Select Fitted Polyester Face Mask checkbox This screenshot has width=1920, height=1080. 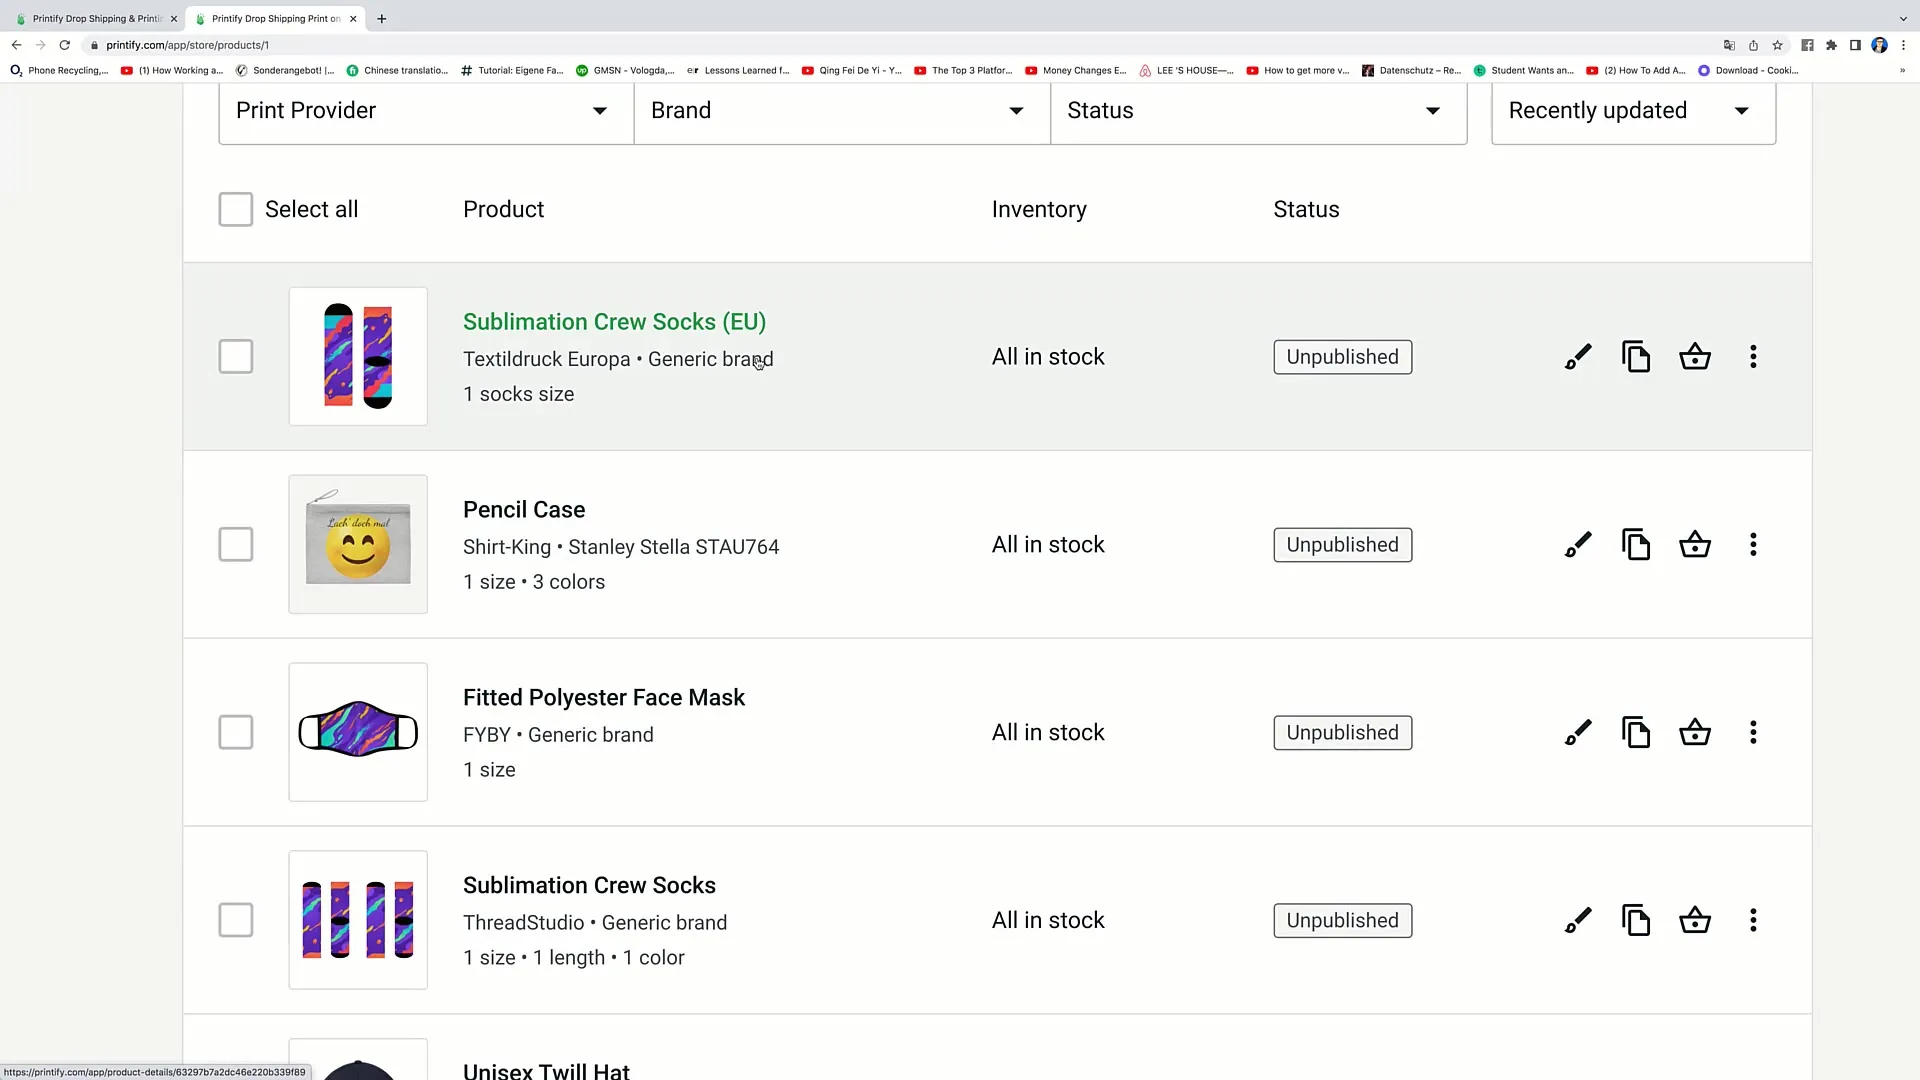coord(236,733)
